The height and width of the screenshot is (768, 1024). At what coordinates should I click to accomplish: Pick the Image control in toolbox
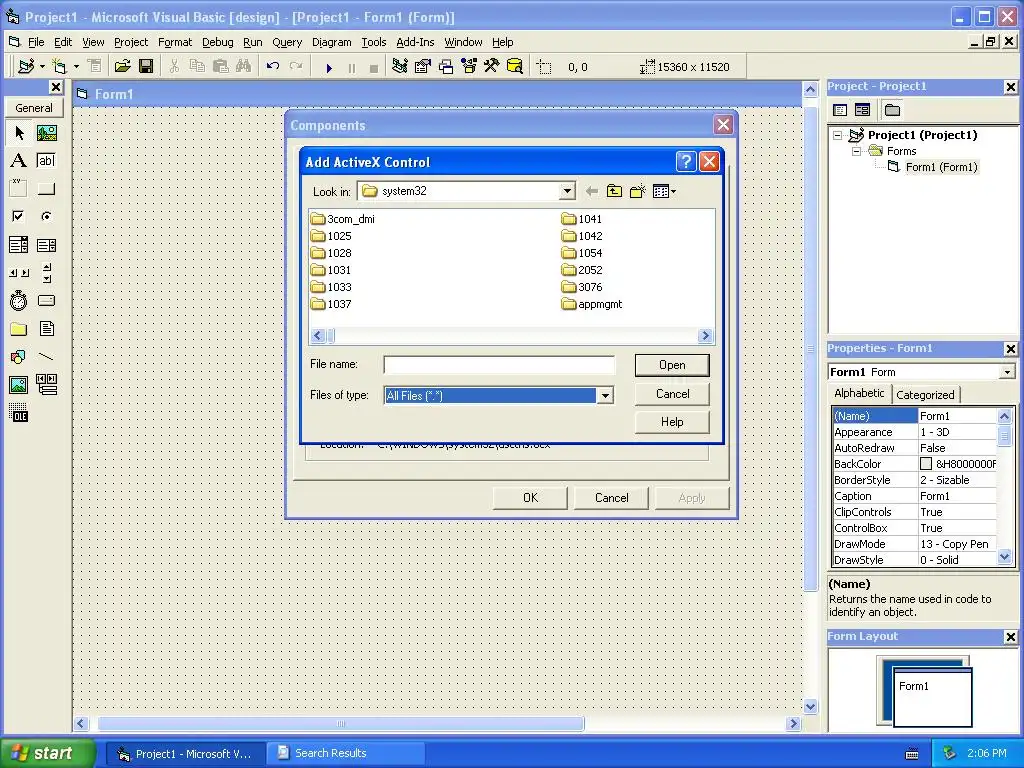(x=19, y=385)
